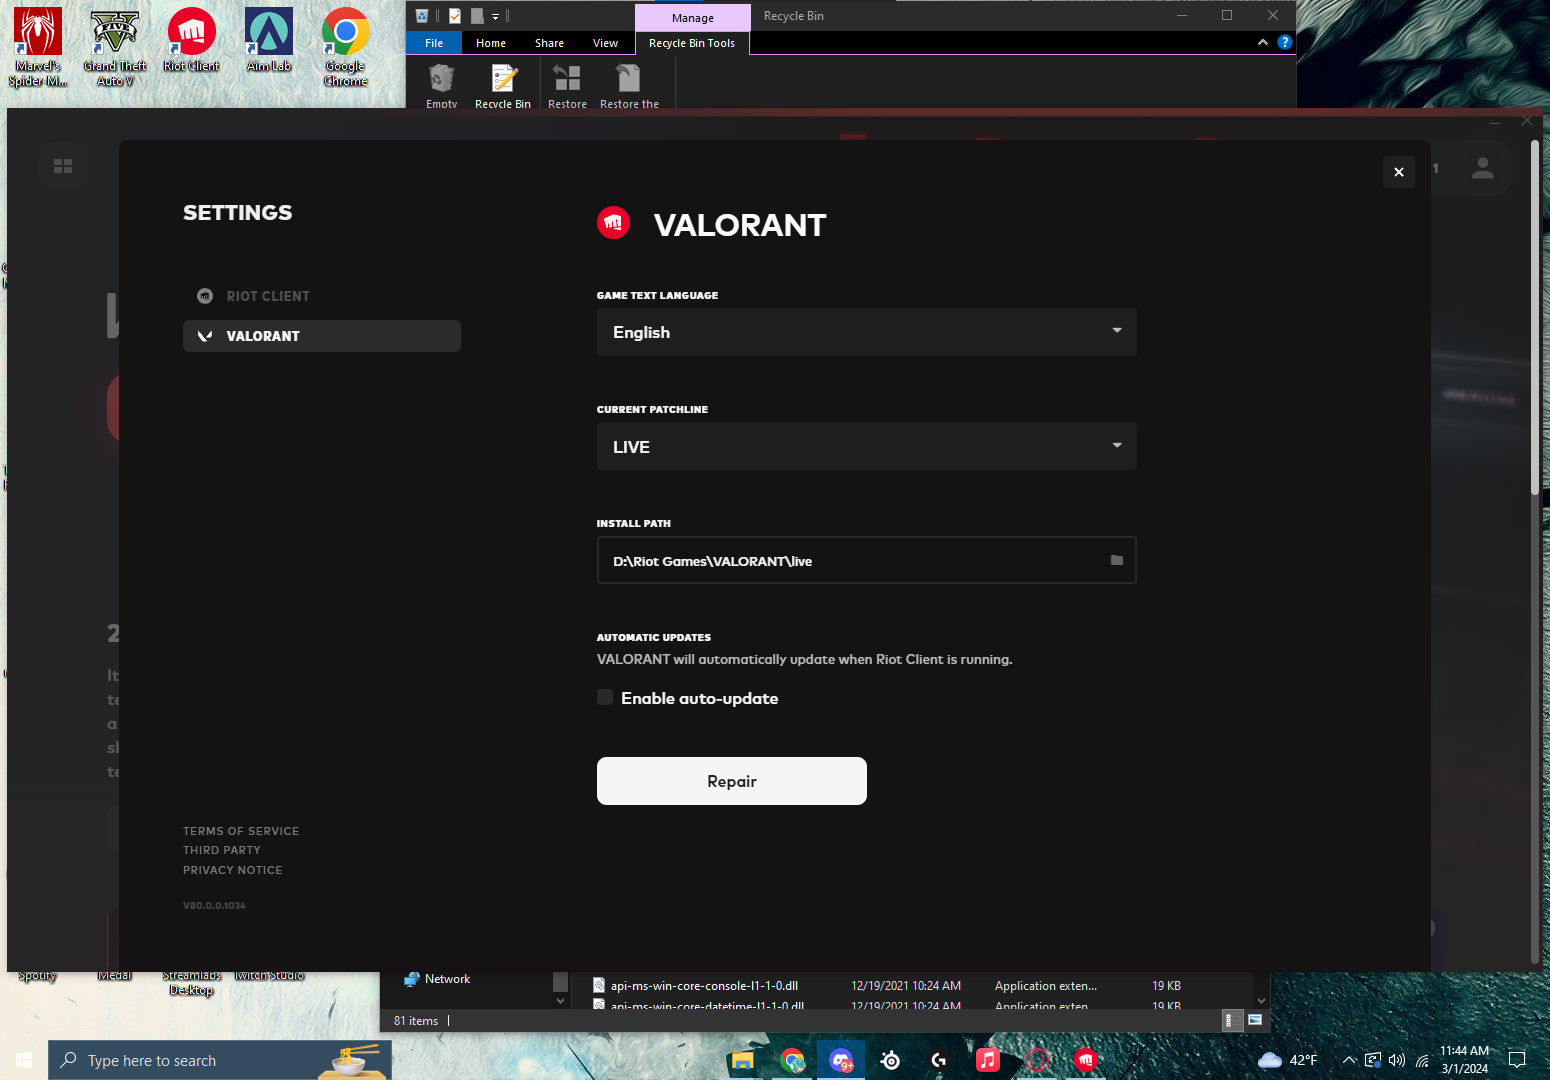Close the settings panel with X icon

click(1398, 172)
